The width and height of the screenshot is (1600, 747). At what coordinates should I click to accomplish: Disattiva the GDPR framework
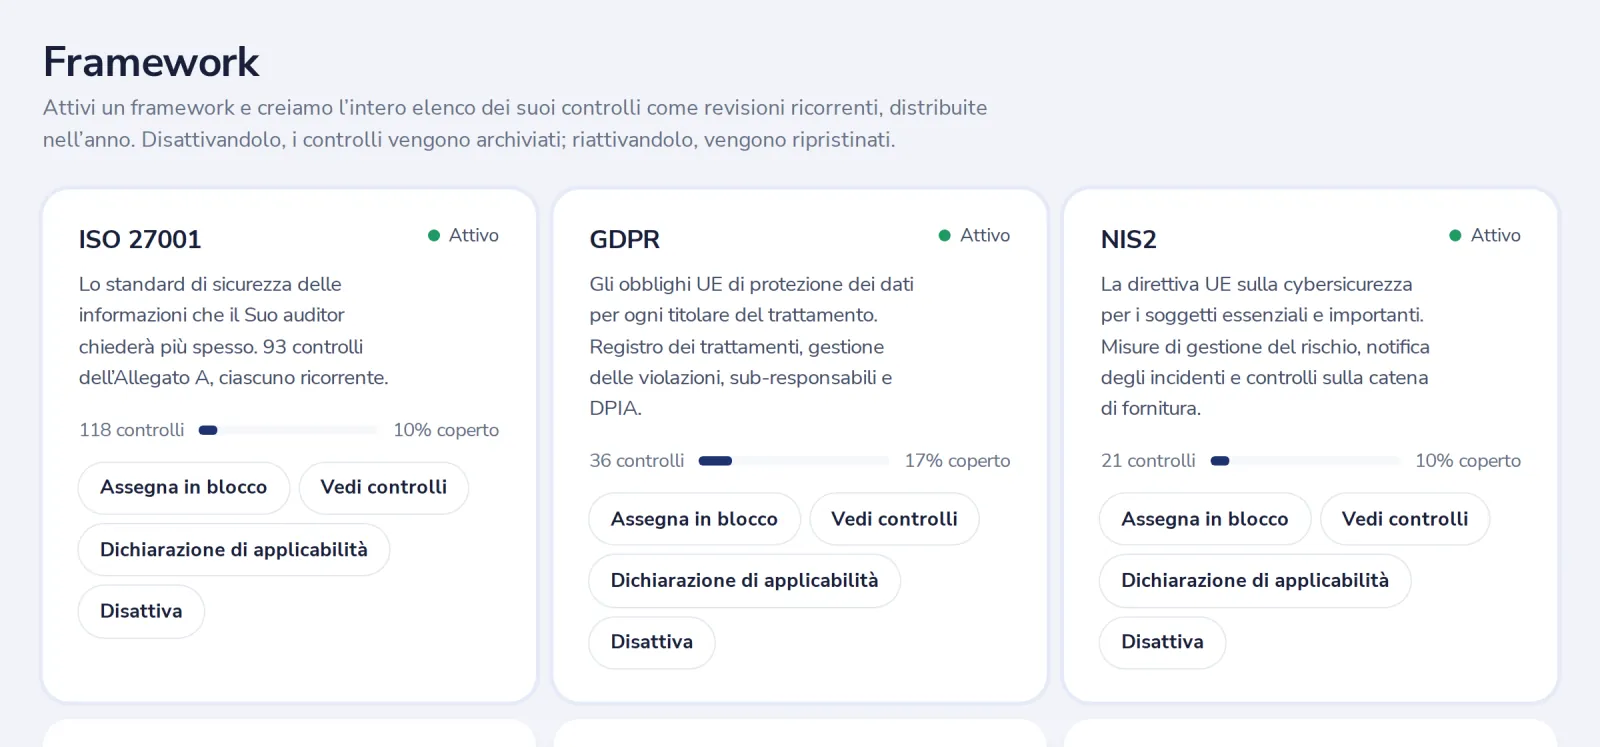652,642
